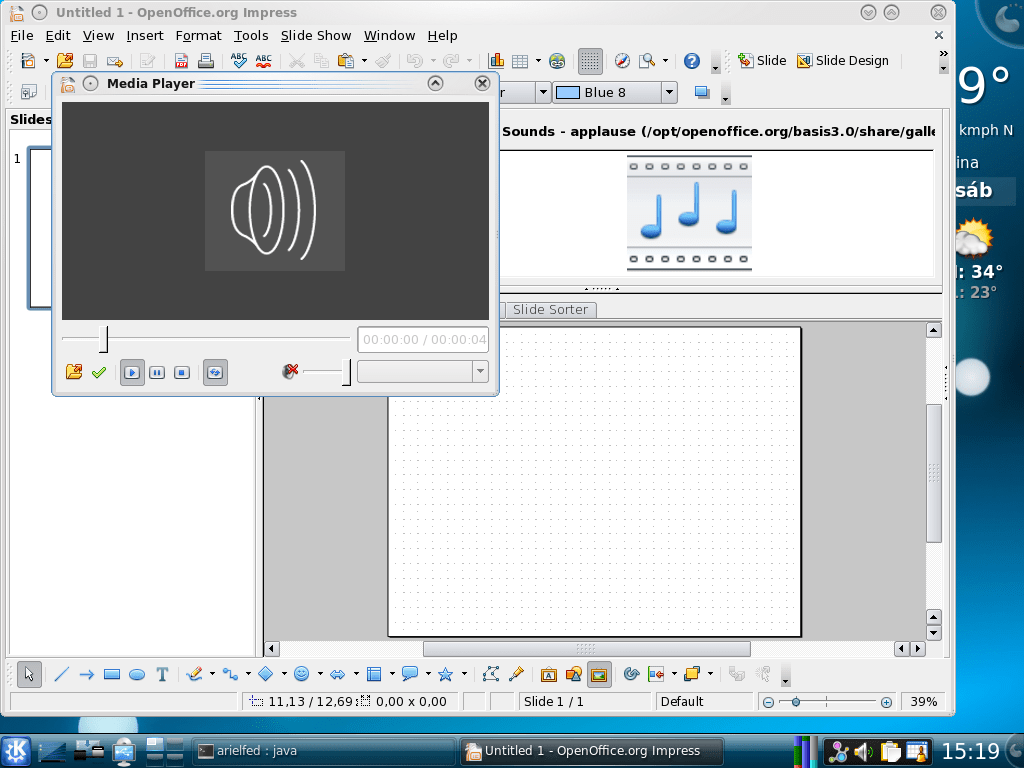Mute audio in the Media Player
Screen dimensions: 1024x768
point(289,371)
